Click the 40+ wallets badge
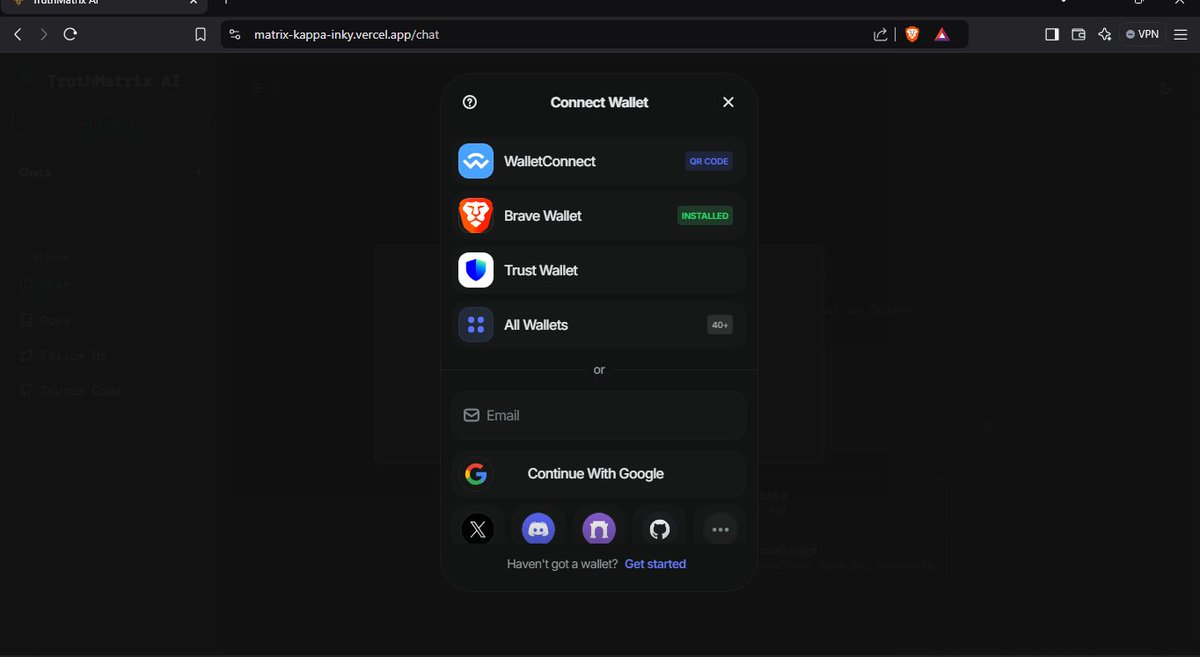Viewport: 1200px width, 657px height. pos(720,325)
